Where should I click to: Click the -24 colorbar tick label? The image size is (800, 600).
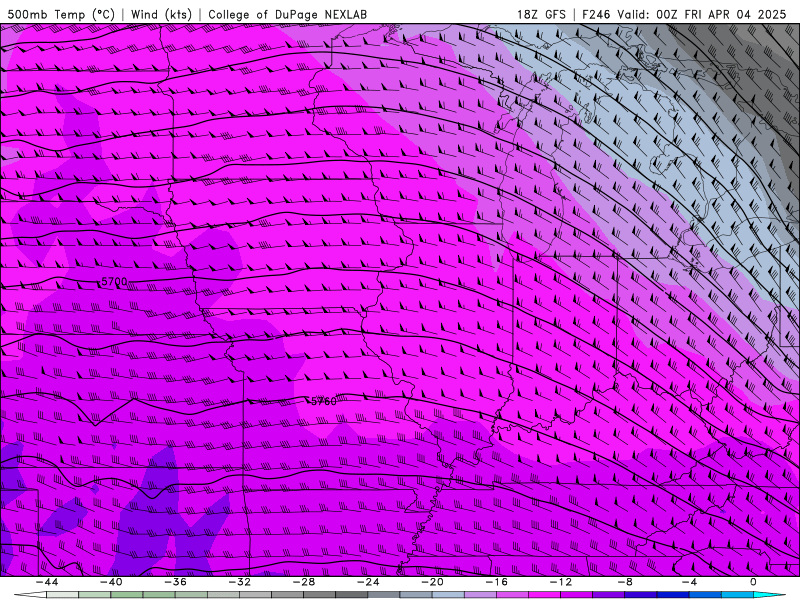(x=368, y=582)
